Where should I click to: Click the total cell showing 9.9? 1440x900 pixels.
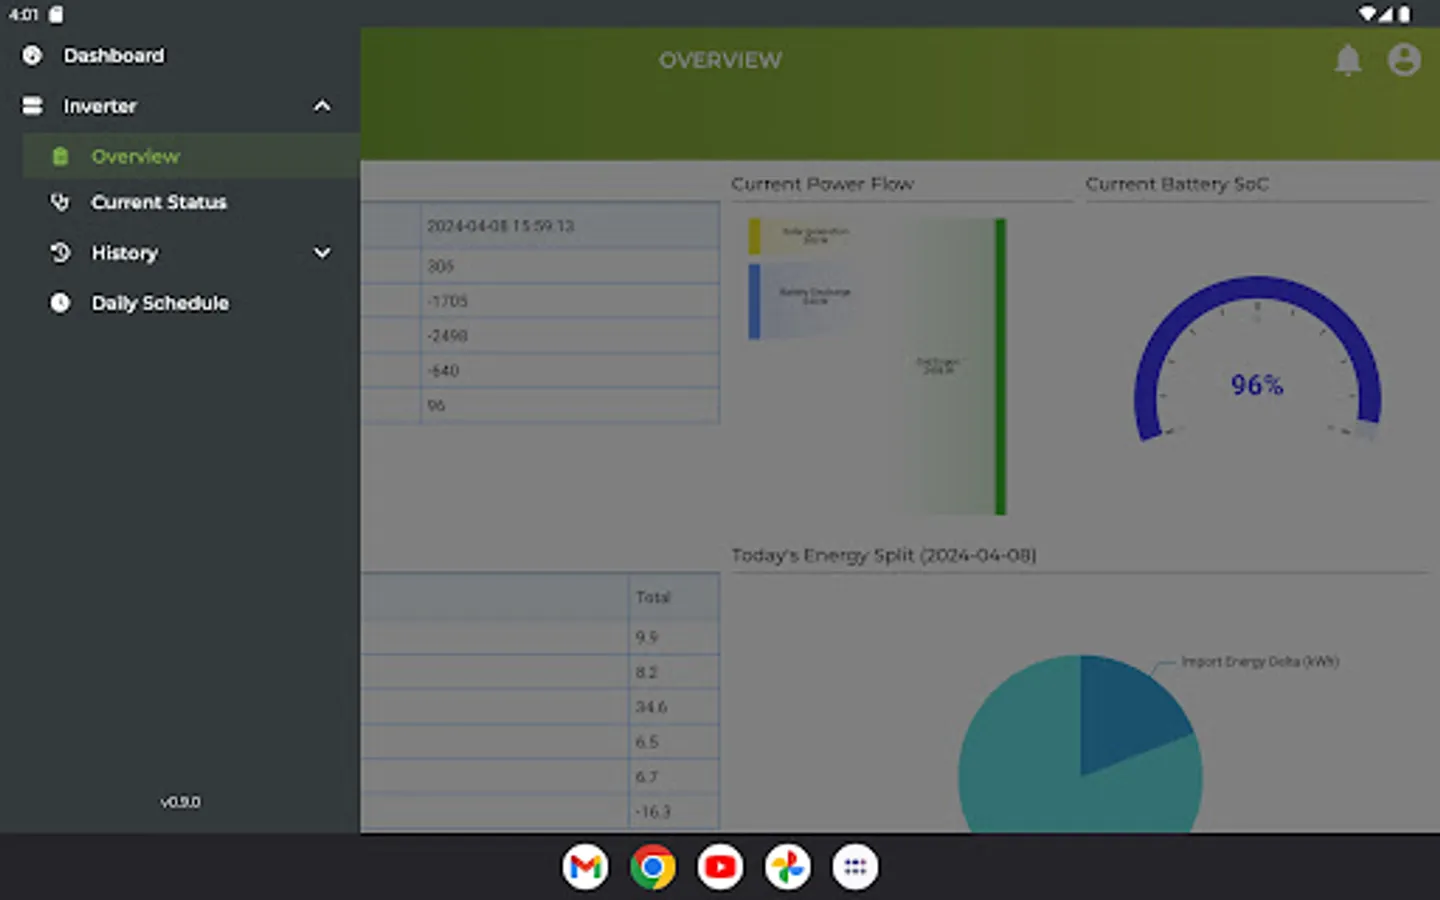pos(674,637)
